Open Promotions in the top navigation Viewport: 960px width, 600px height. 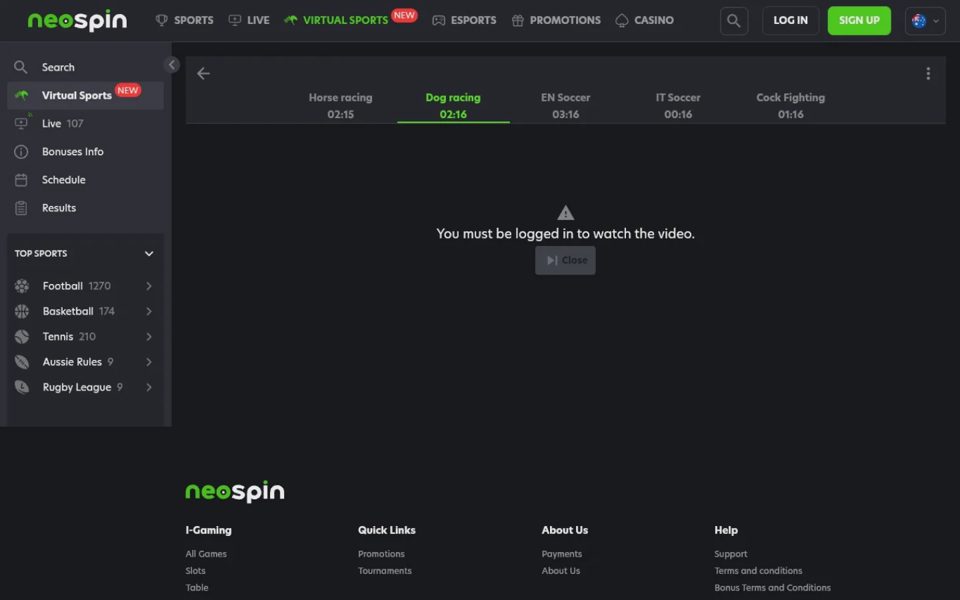point(556,20)
